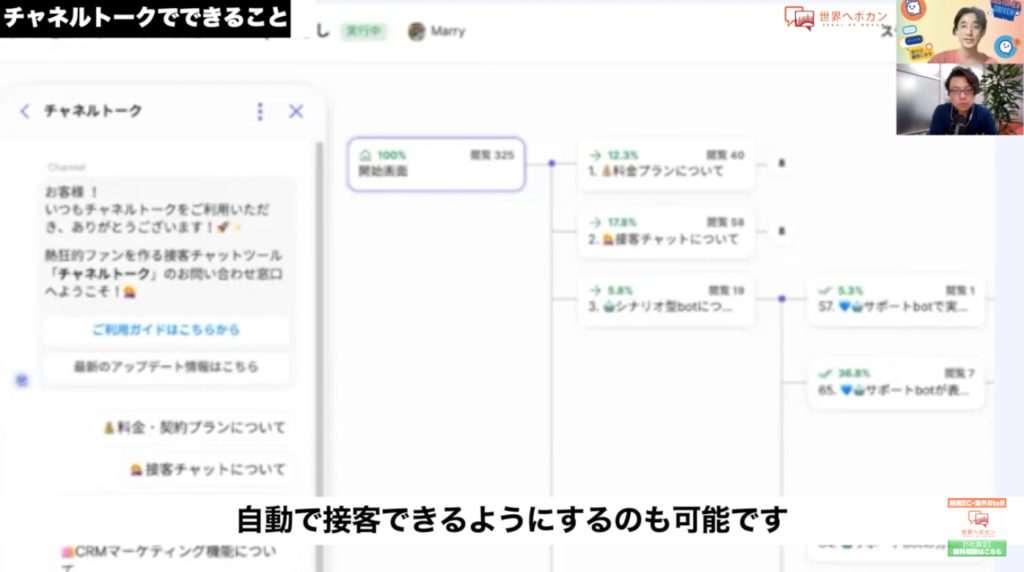Click the 閲覧 325 count
The width and height of the screenshot is (1024, 572).
(x=492, y=155)
